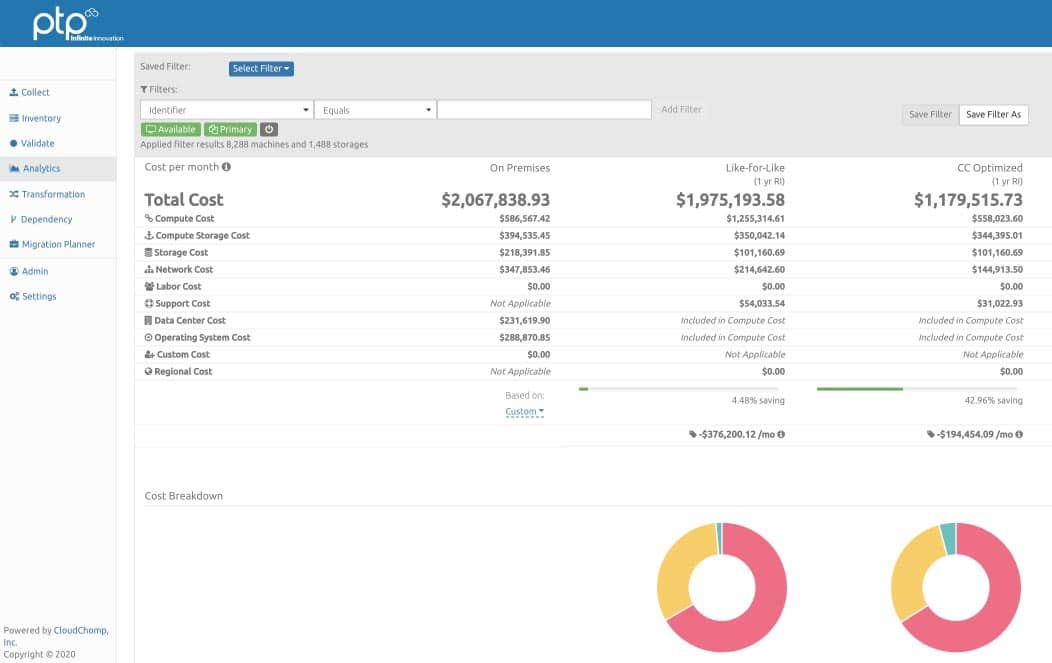
Task: Click the Add Filter button
Action: 681,110
